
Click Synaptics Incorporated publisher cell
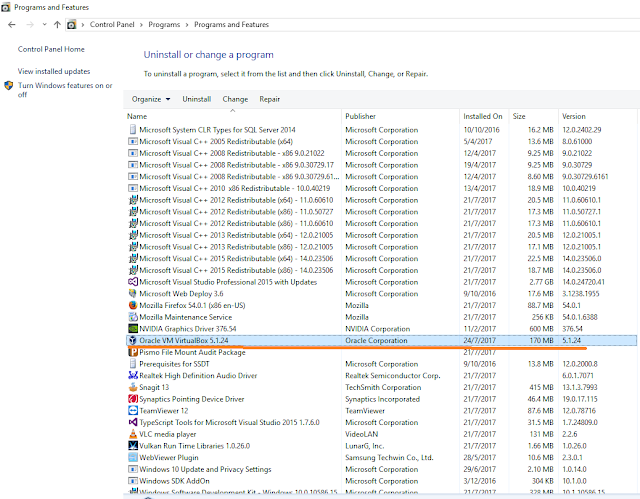click(x=382, y=399)
